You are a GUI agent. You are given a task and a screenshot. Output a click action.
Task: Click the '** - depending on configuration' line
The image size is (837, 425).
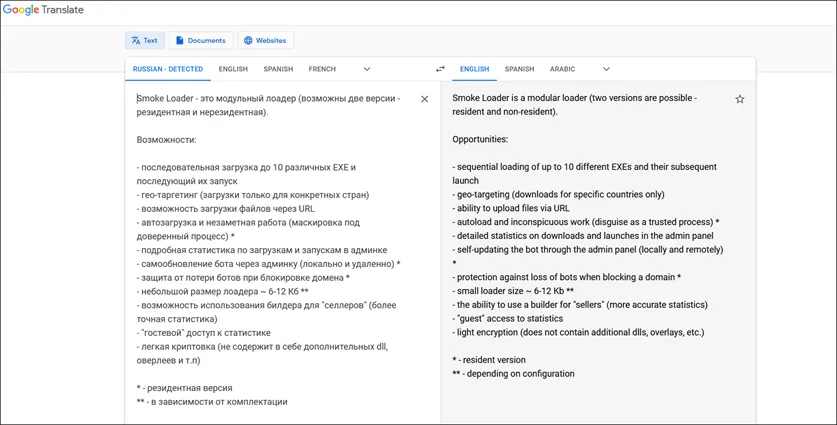pos(514,374)
